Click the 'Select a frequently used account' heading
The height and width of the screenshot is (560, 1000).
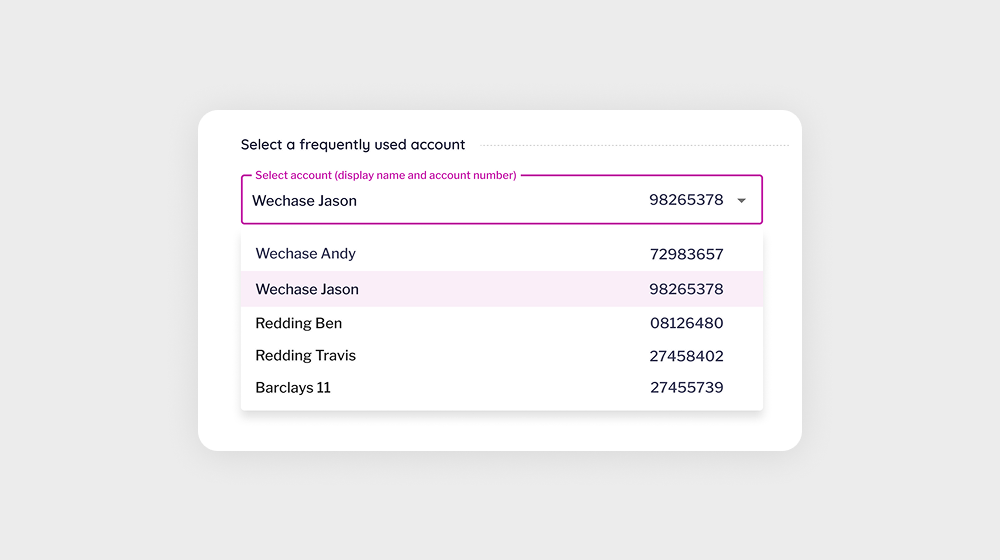pyautogui.click(x=353, y=145)
